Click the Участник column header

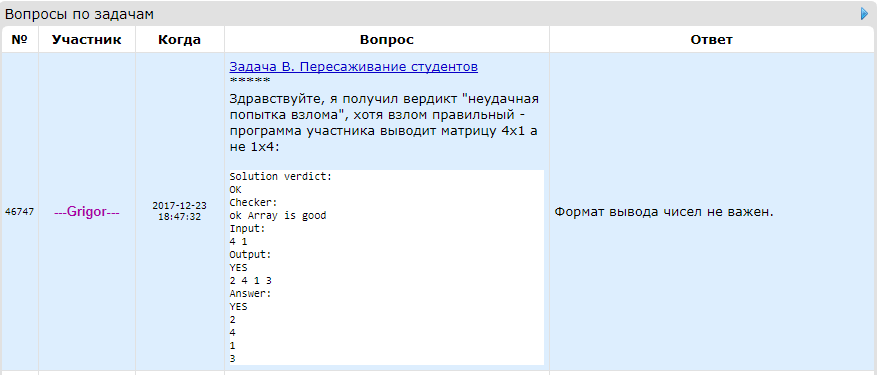(87, 39)
